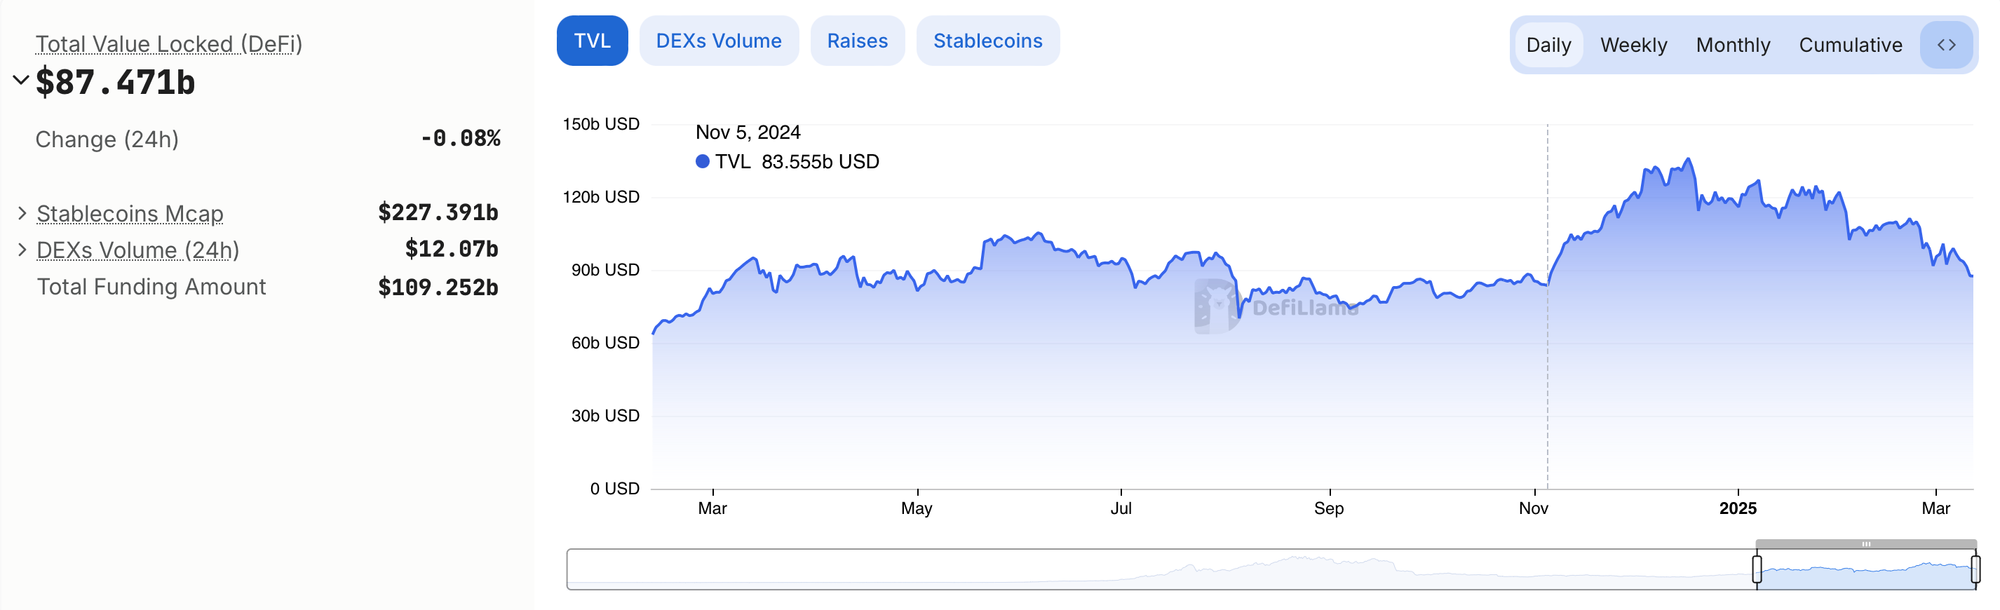The width and height of the screenshot is (2000, 610).
Task: Expand the Stablecoins Mcap row
Action: point(22,213)
